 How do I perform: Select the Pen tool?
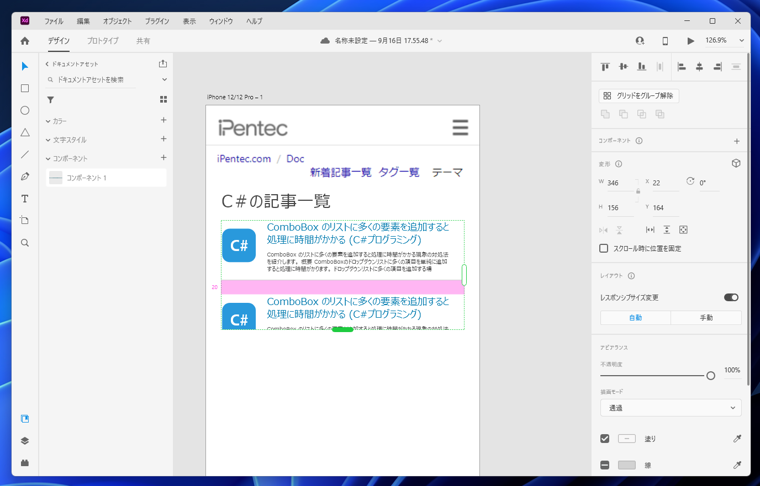[25, 176]
